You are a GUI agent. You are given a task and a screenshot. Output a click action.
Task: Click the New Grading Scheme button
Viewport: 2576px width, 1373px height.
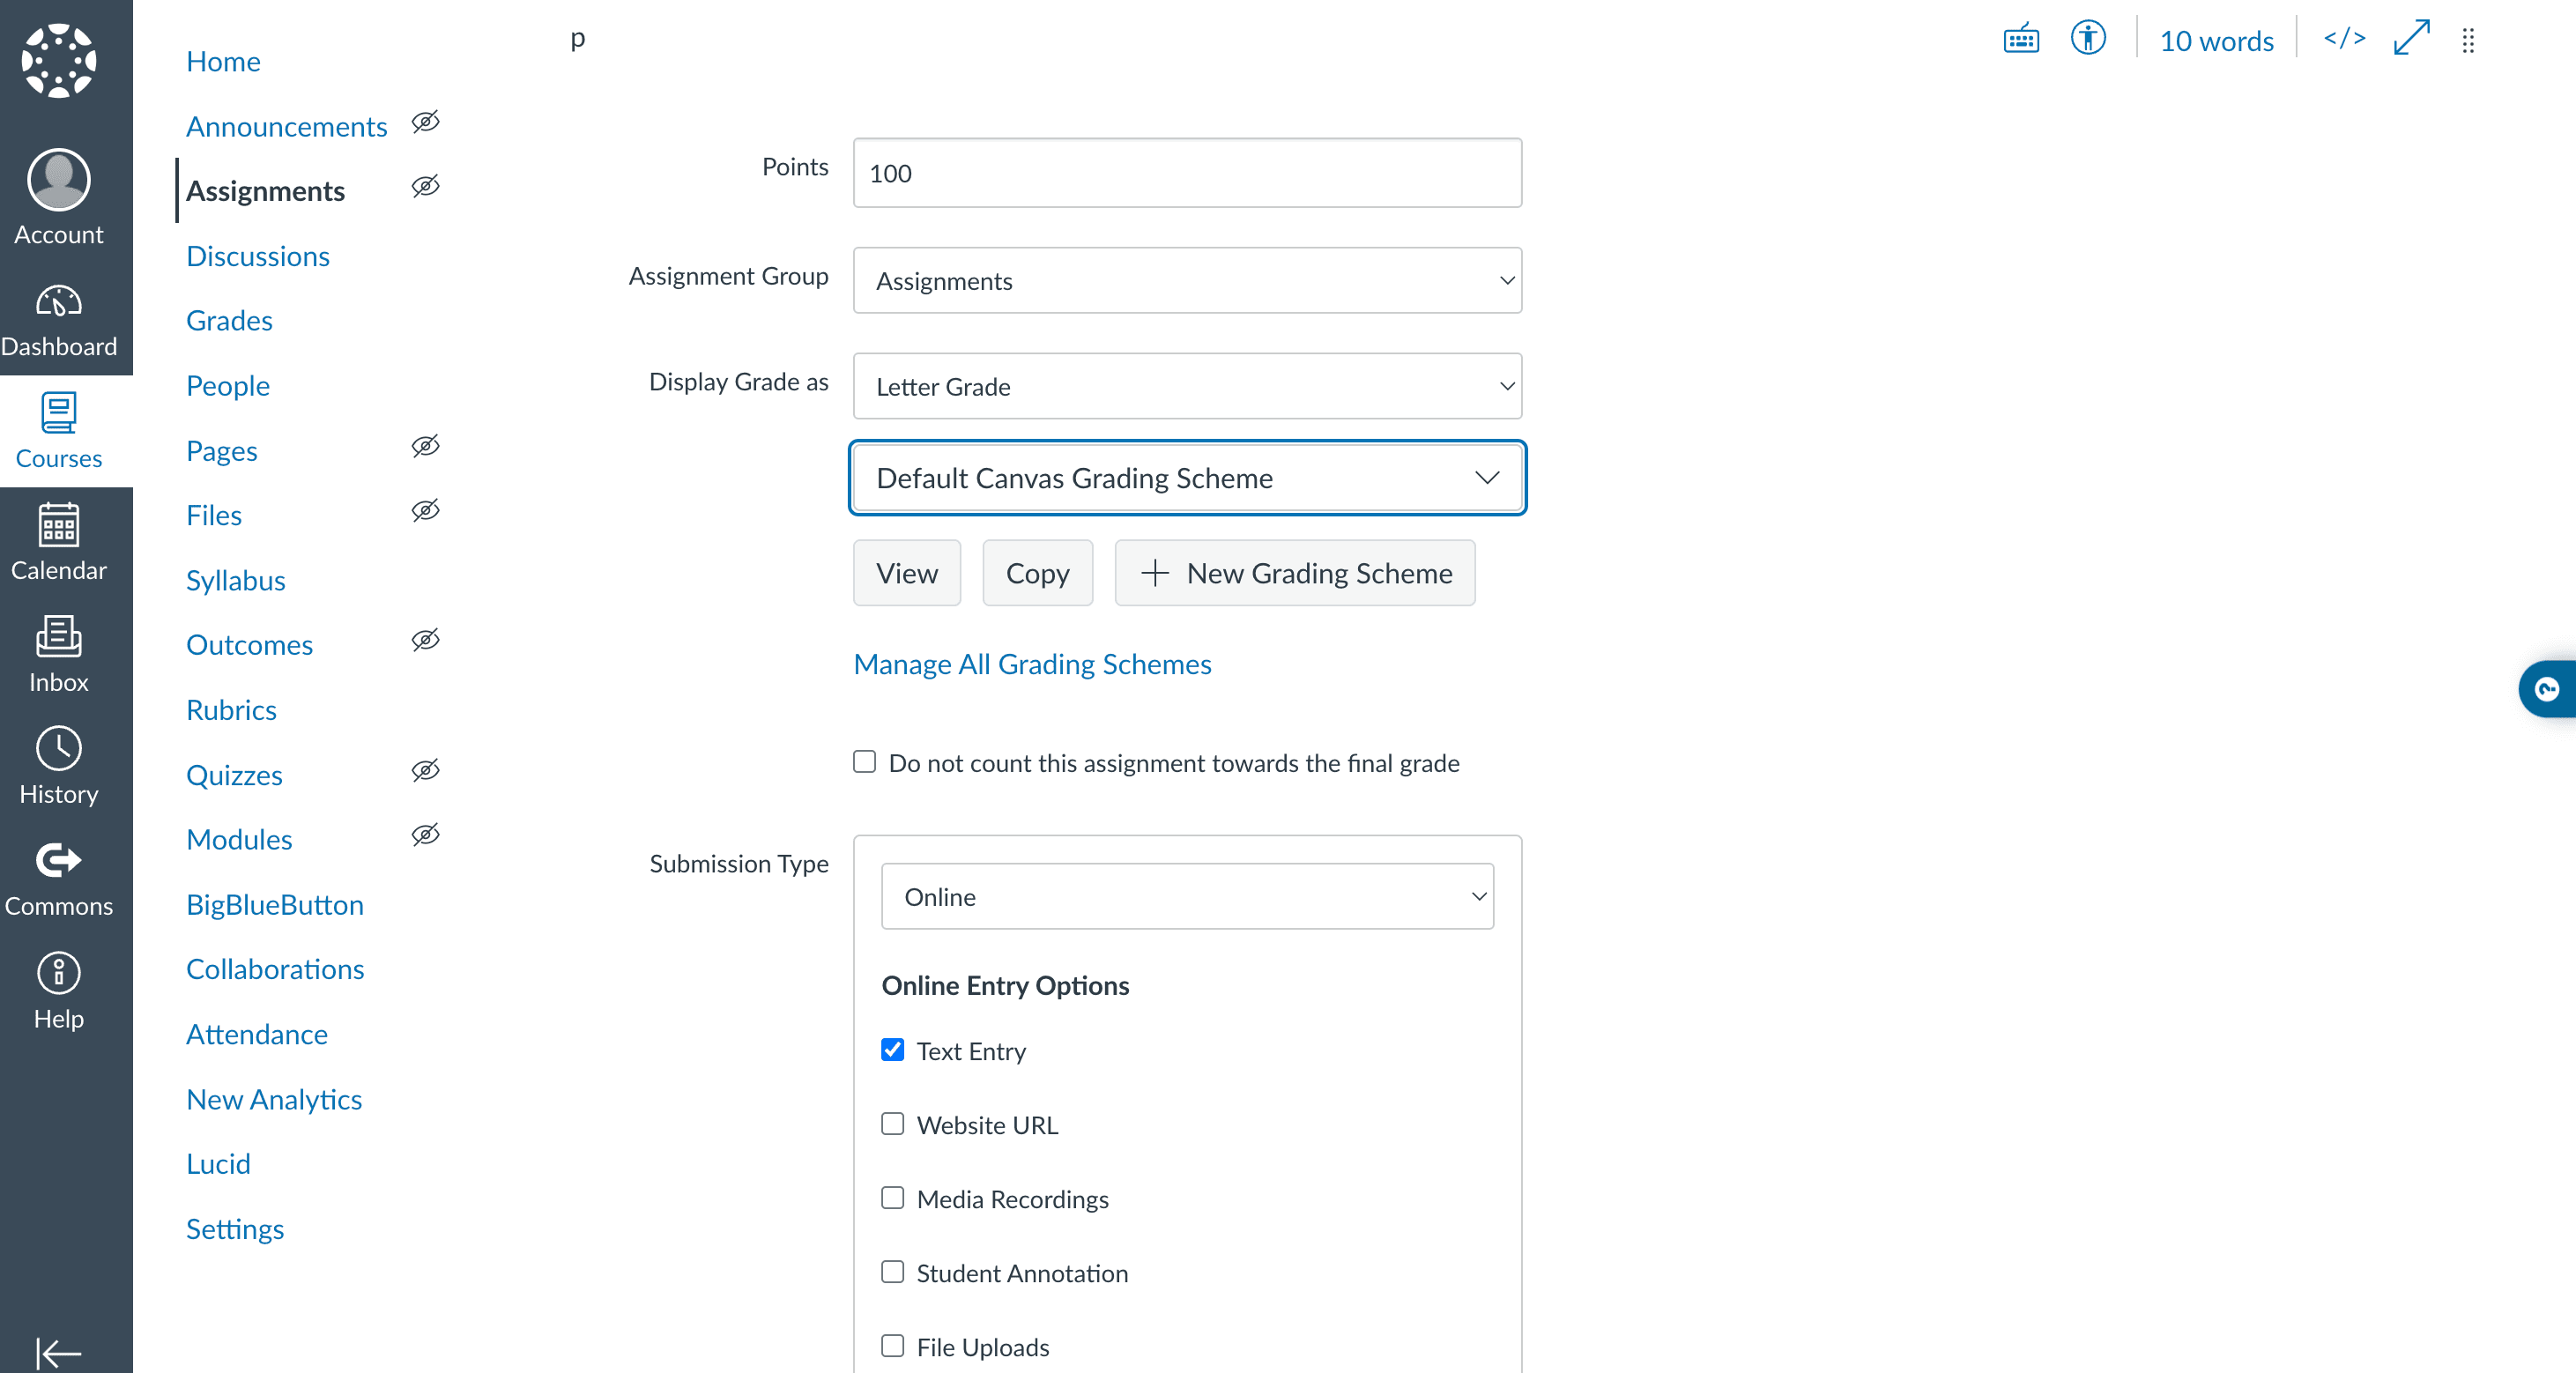coord(1295,573)
